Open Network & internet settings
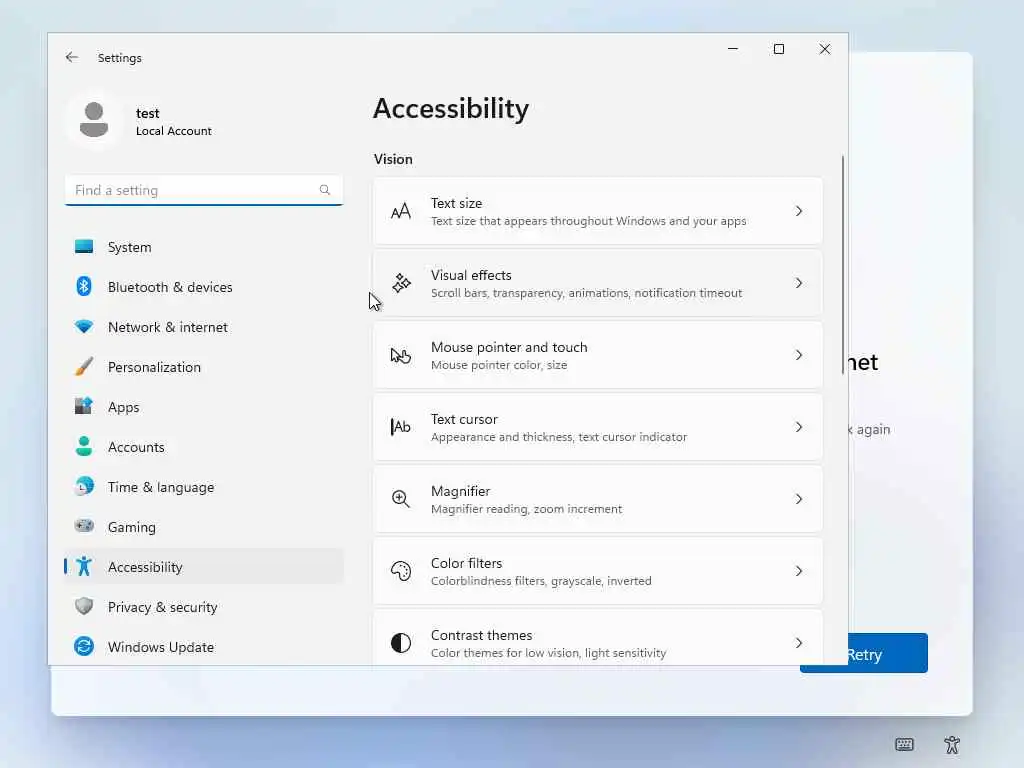1024x768 pixels. 204,327
